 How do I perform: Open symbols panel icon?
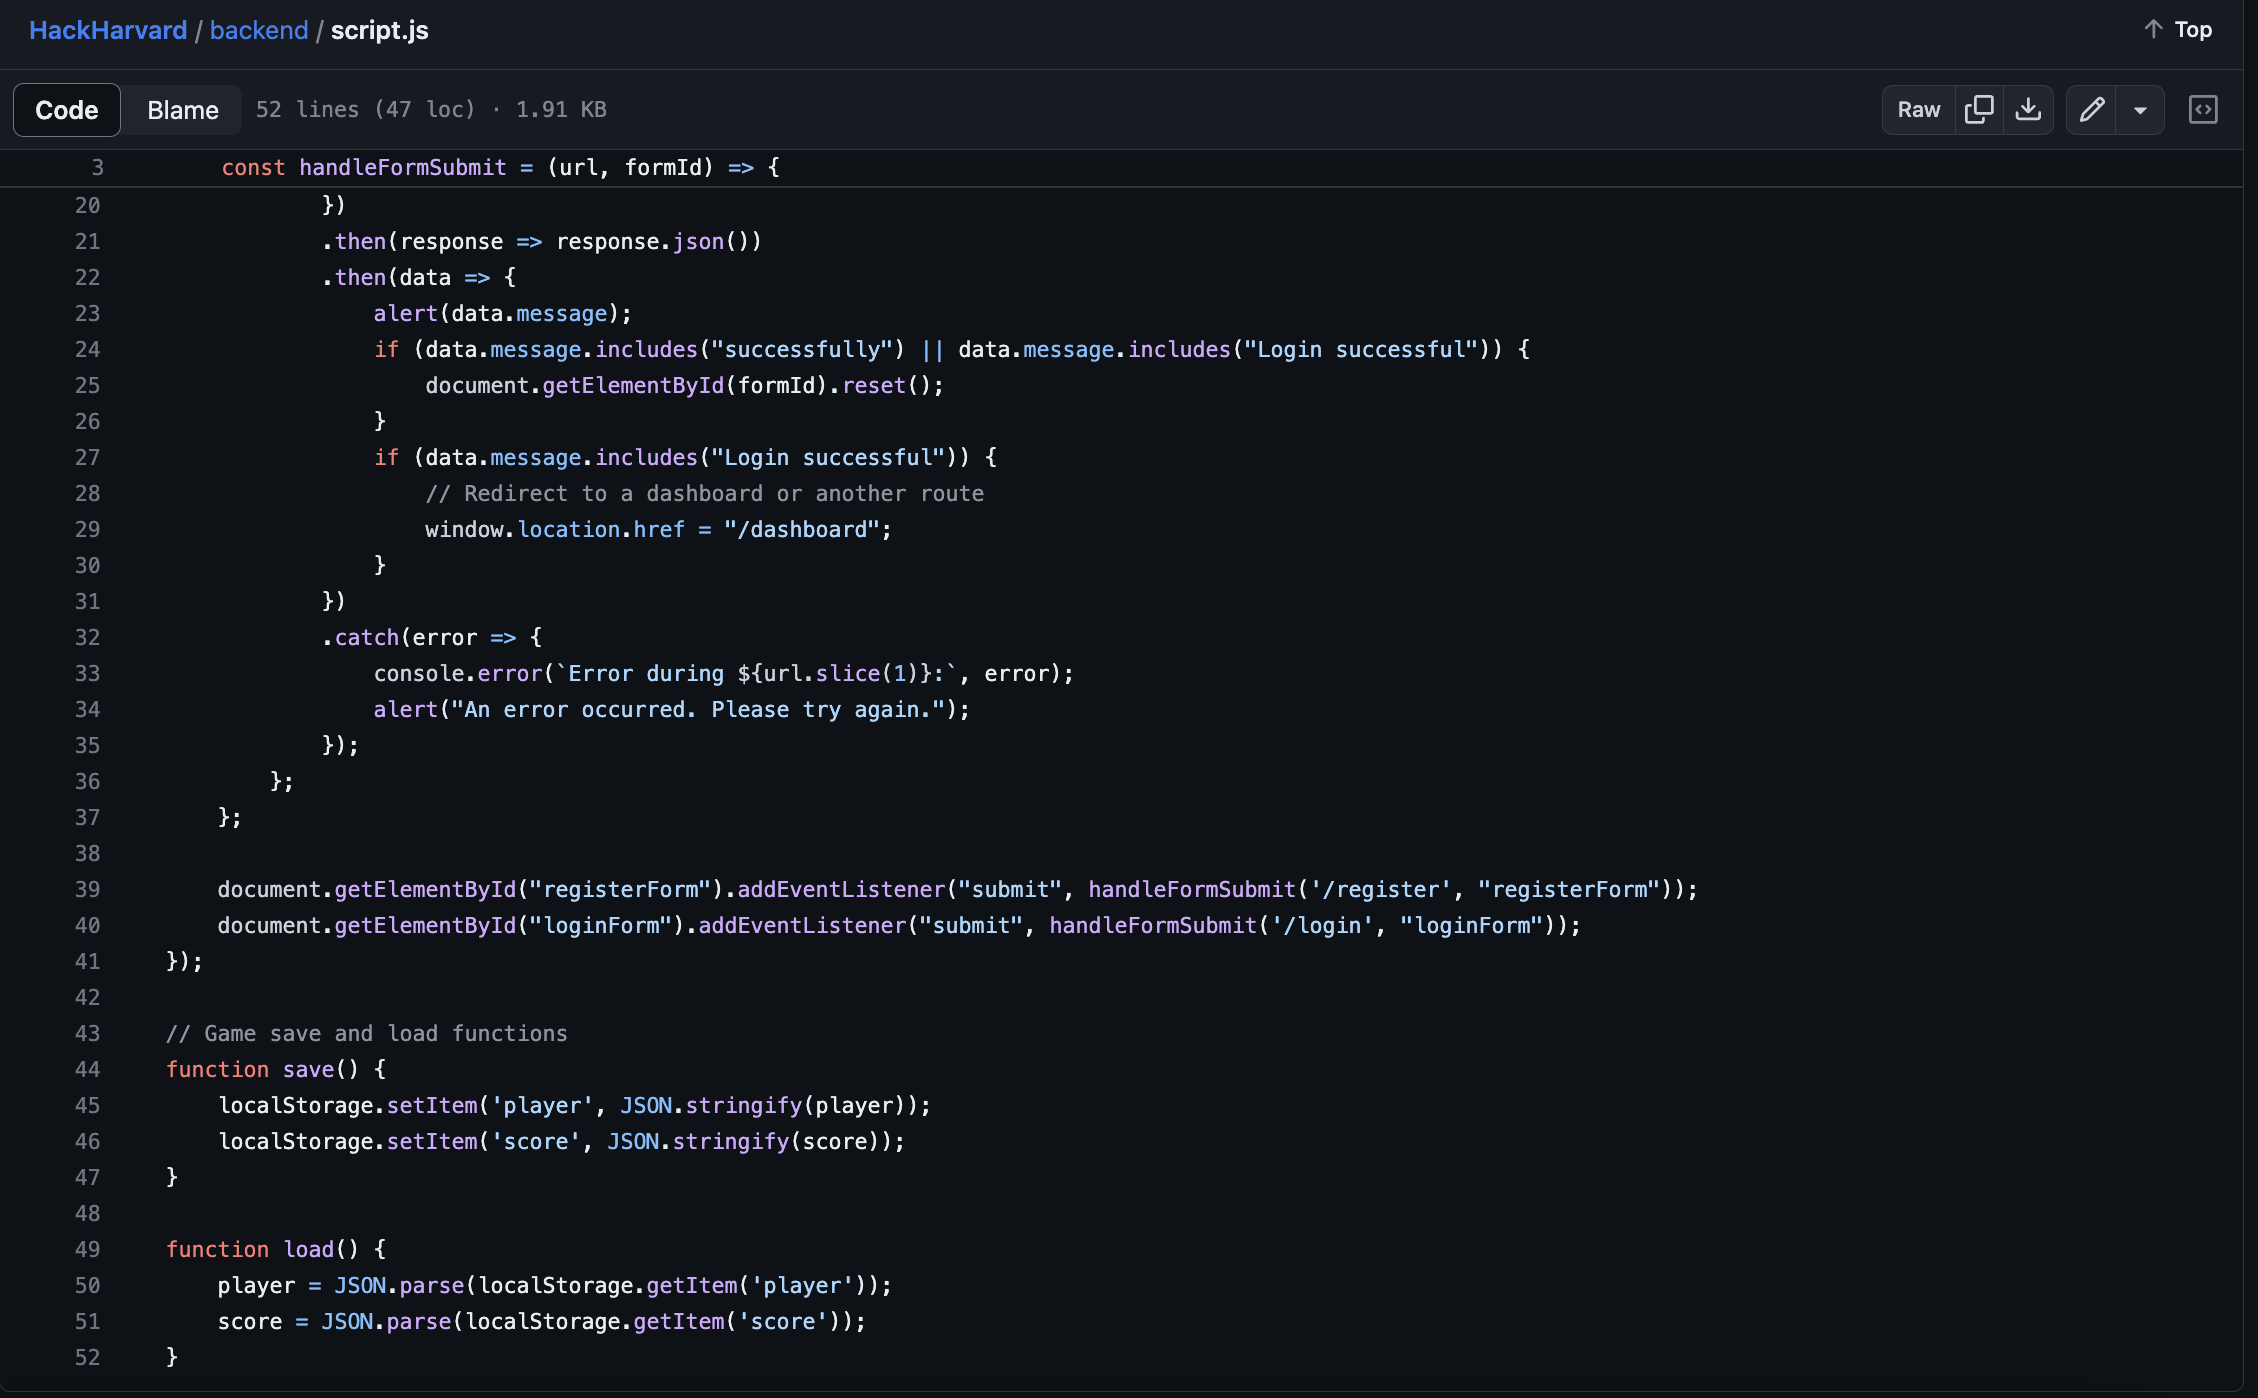pyautogui.click(x=2203, y=110)
